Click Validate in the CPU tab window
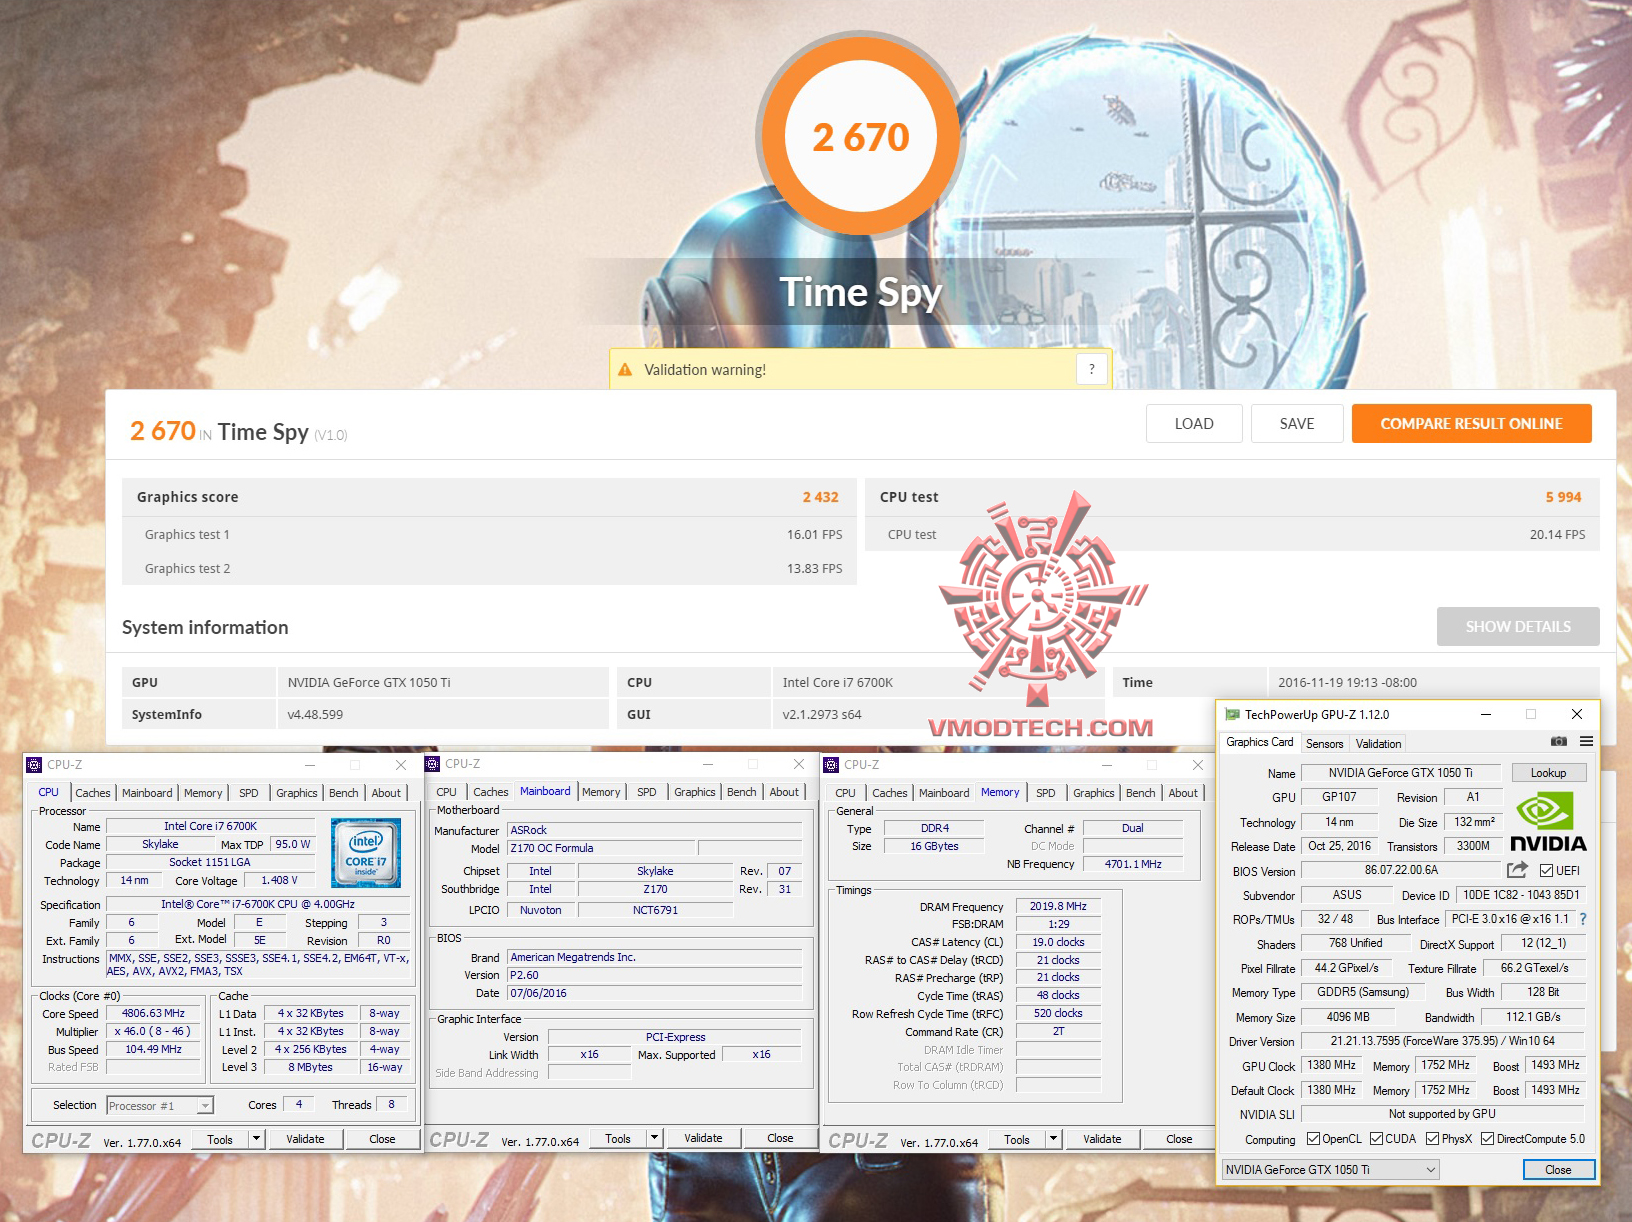1632x1222 pixels. (x=305, y=1139)
